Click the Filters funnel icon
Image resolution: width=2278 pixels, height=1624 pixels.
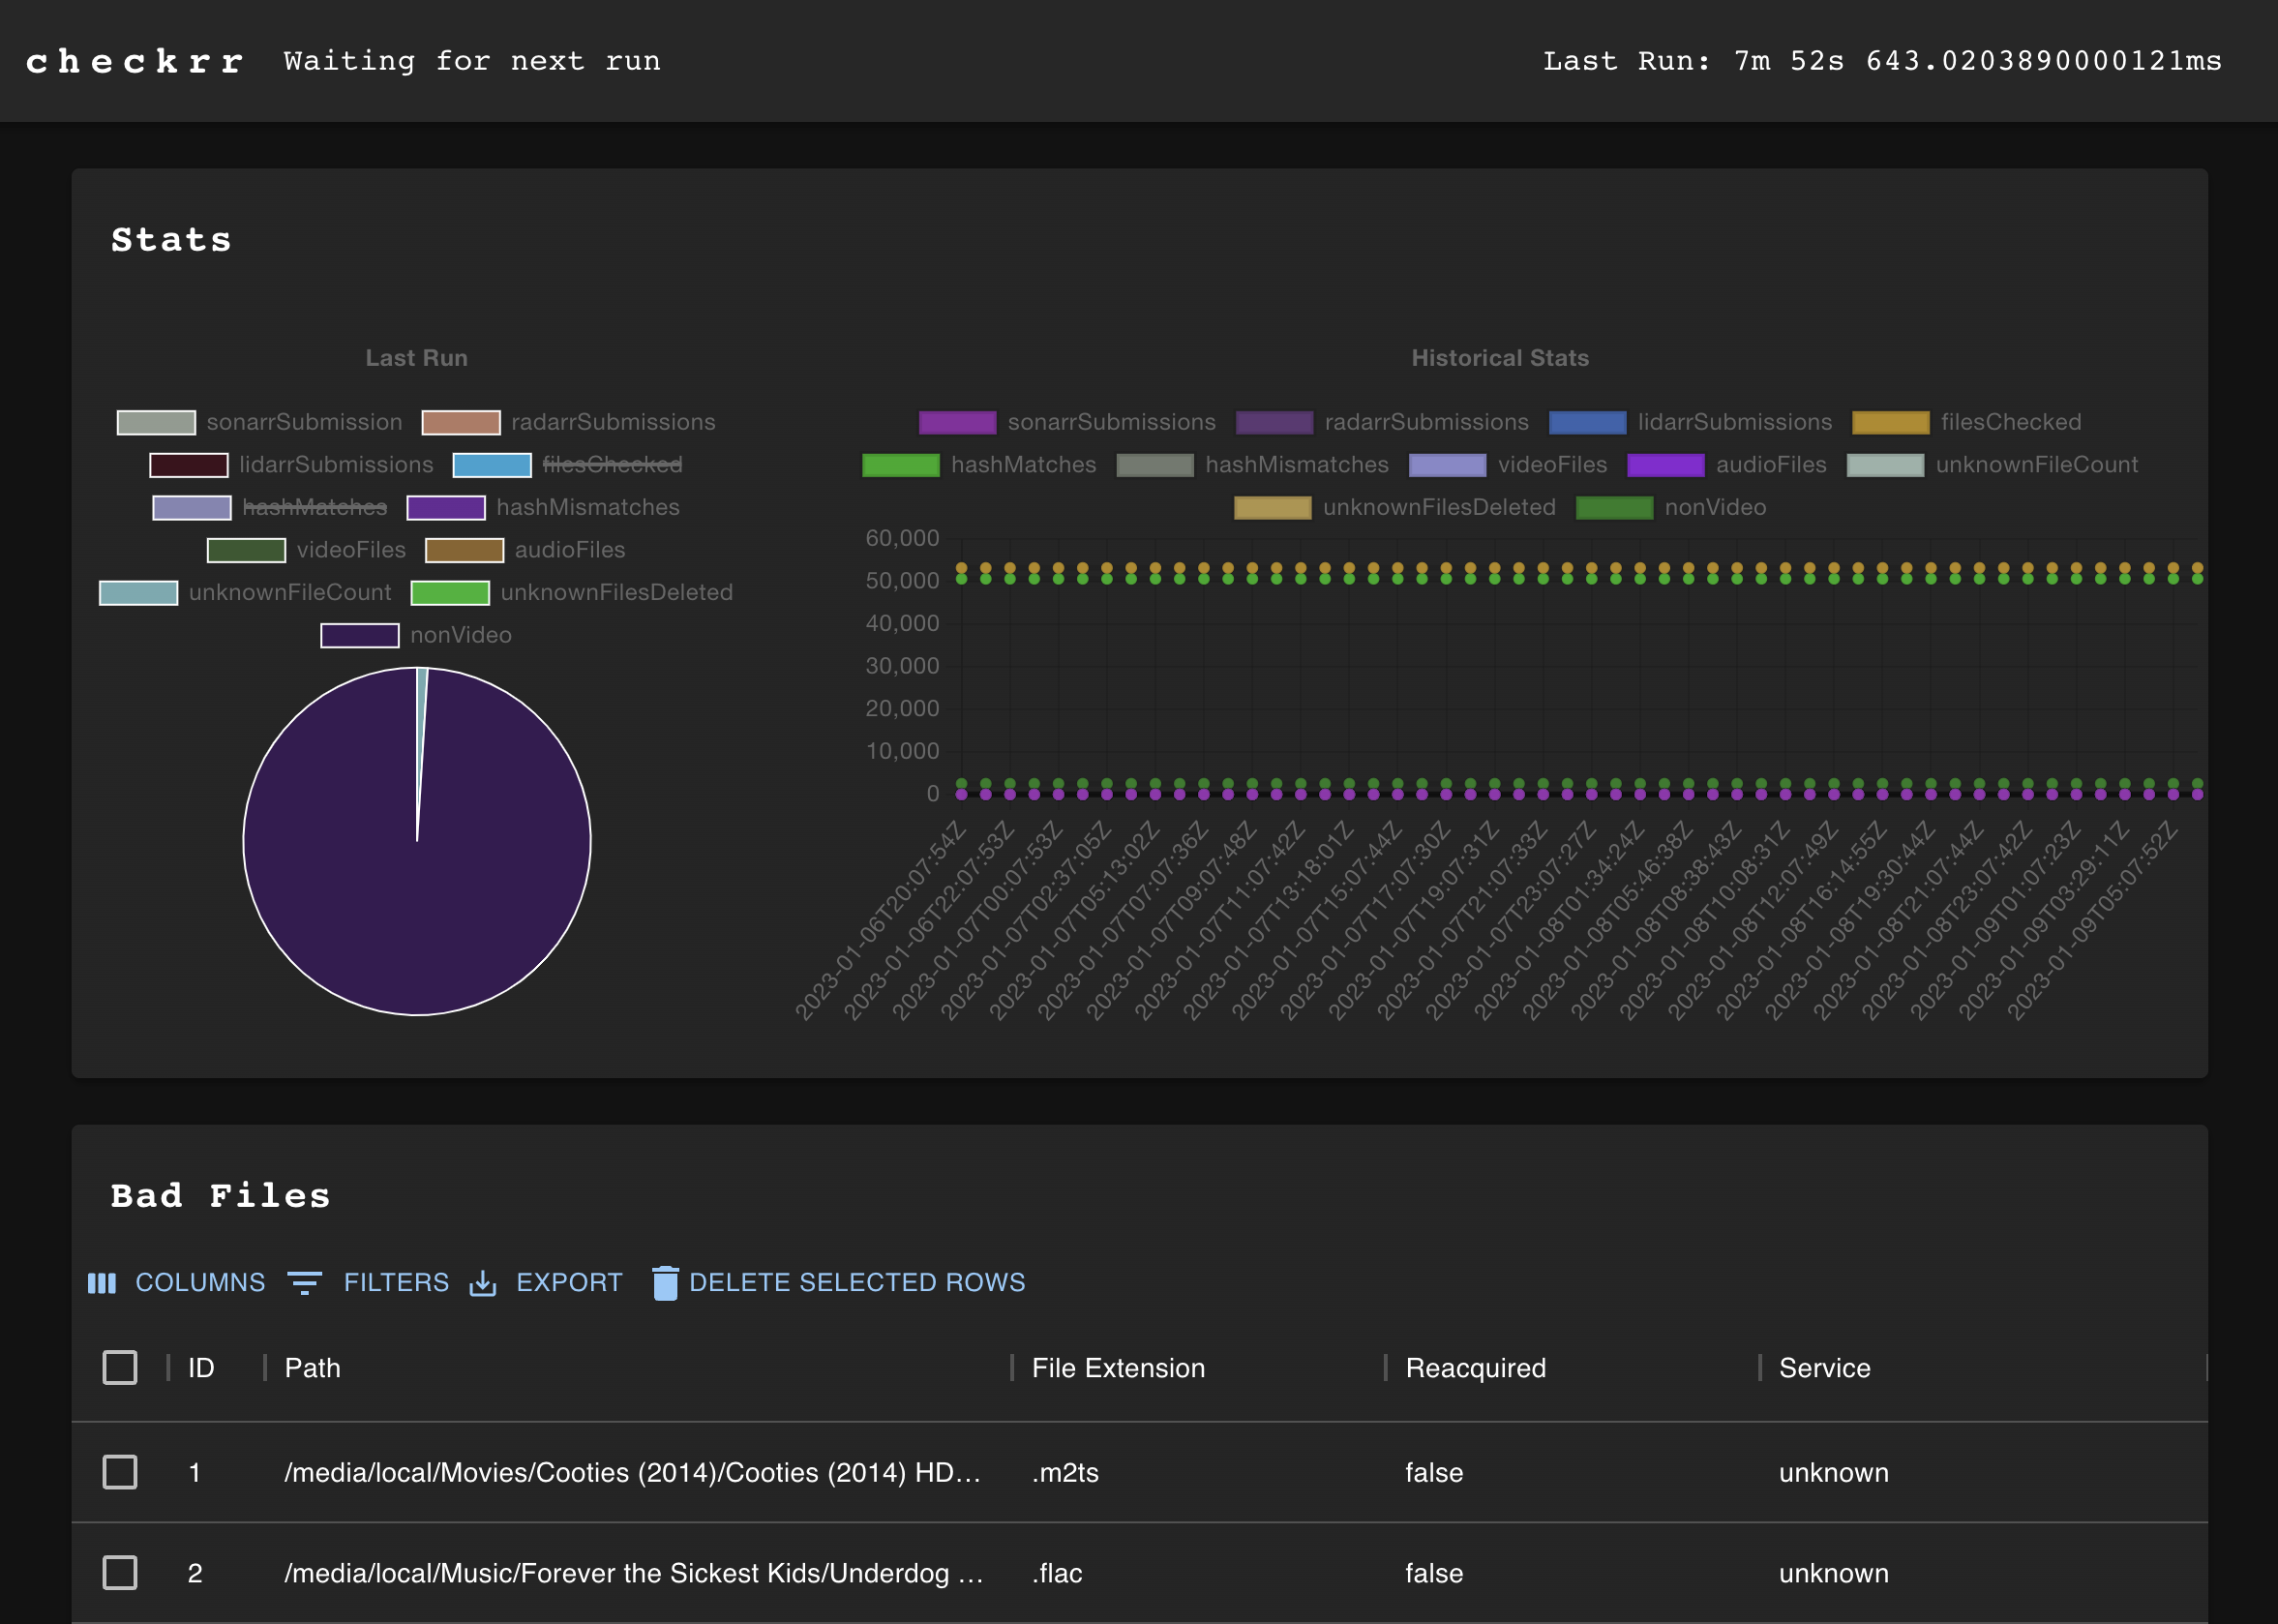coord(304,1283)
